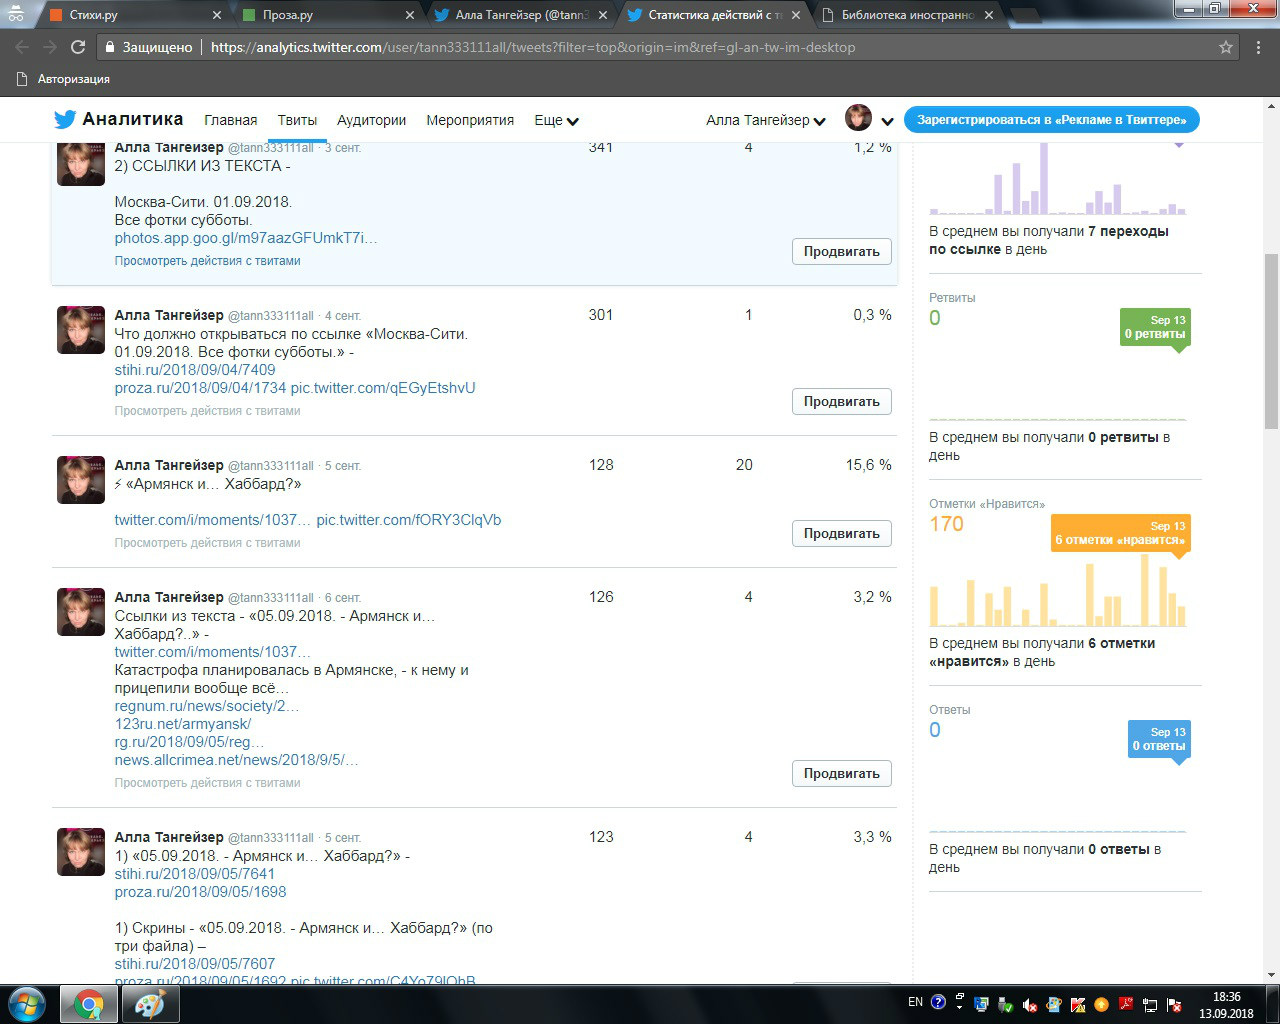1280x1024 pixels.
Task: Click Продвигать for the 6 сент. tweet
Action: tap(841, 773)
